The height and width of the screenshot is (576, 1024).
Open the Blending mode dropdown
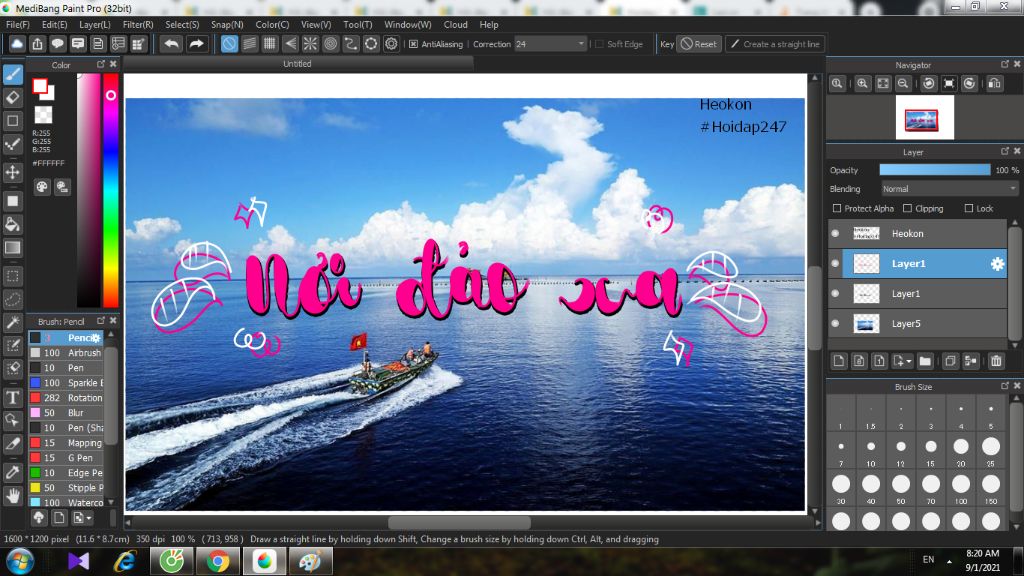950,189
